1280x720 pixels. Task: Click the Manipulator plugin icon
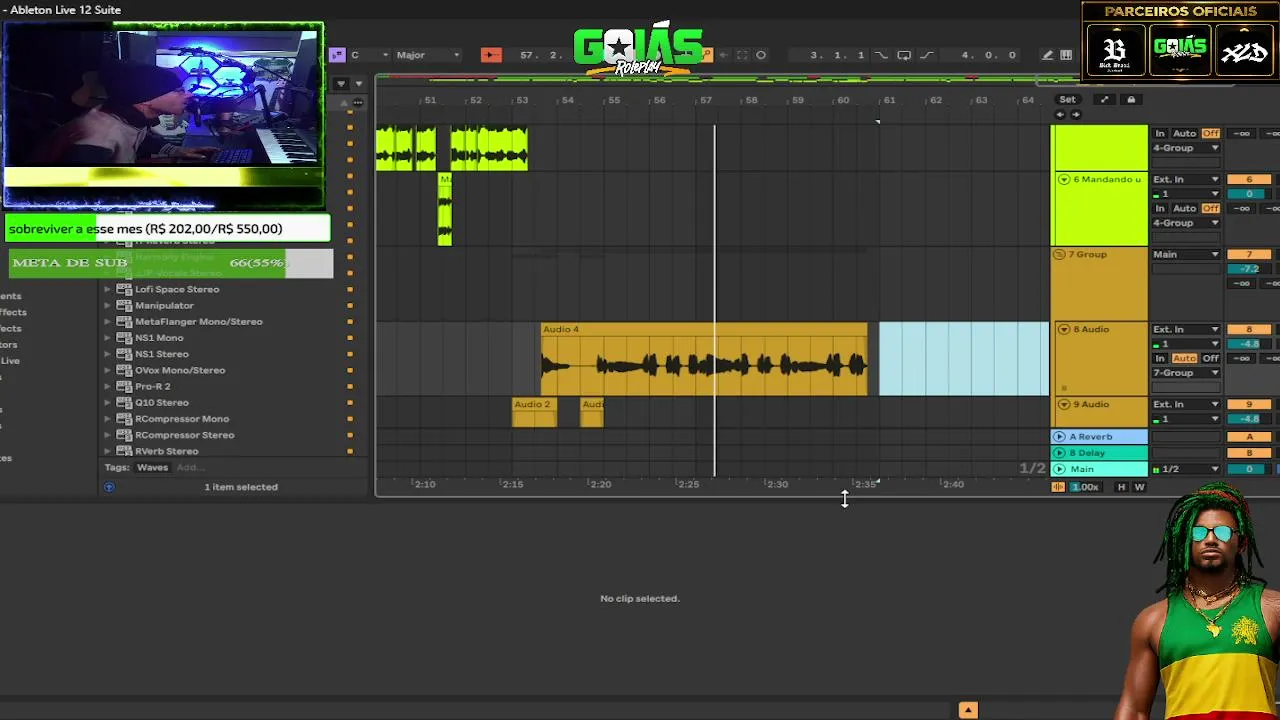[124, 306]
